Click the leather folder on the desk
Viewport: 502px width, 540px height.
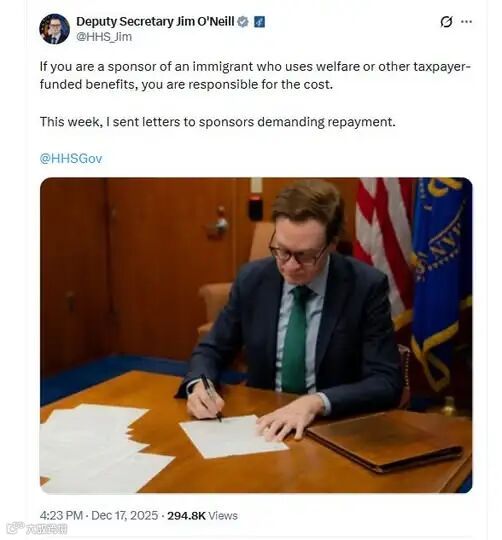point(384,440)
